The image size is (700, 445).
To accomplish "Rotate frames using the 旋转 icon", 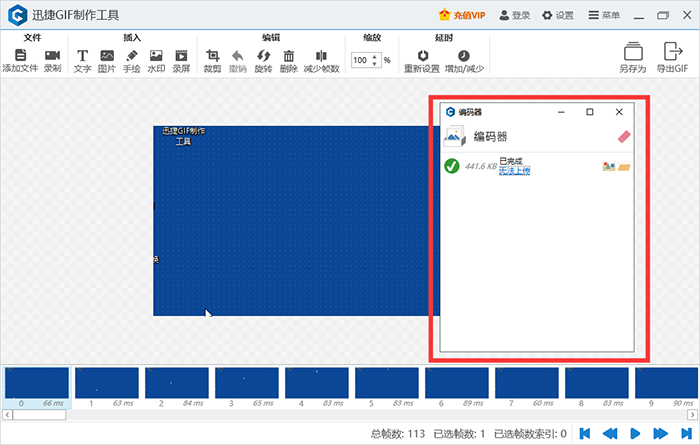I will pyautogui.click(x=264, y=57).
